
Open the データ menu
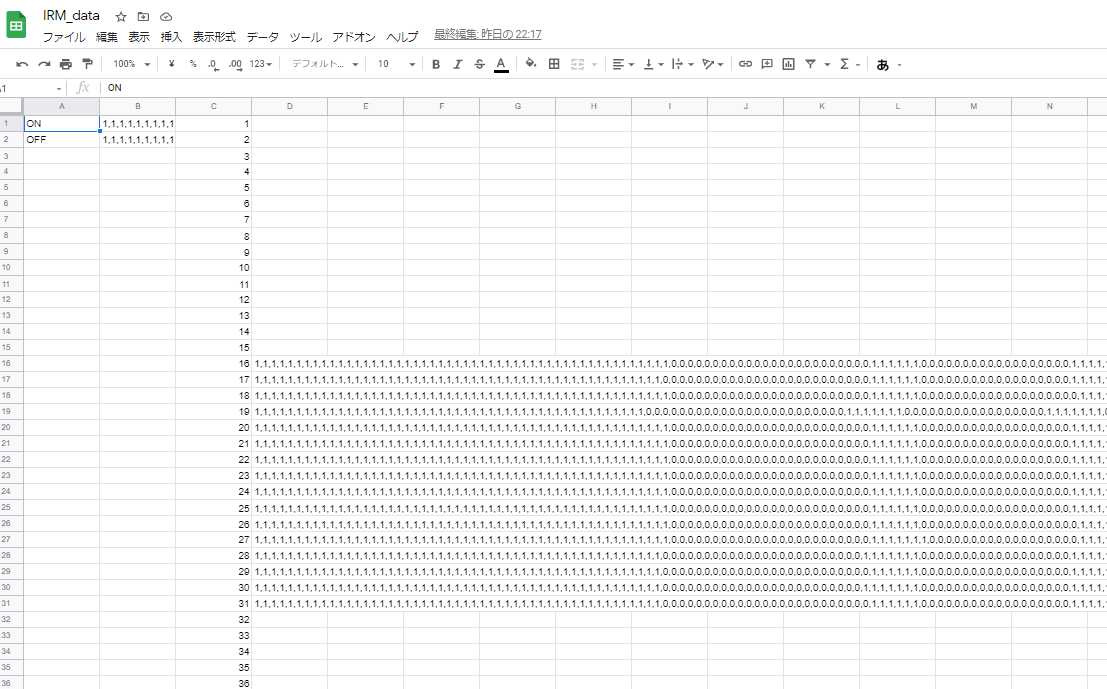coord(263,37)
